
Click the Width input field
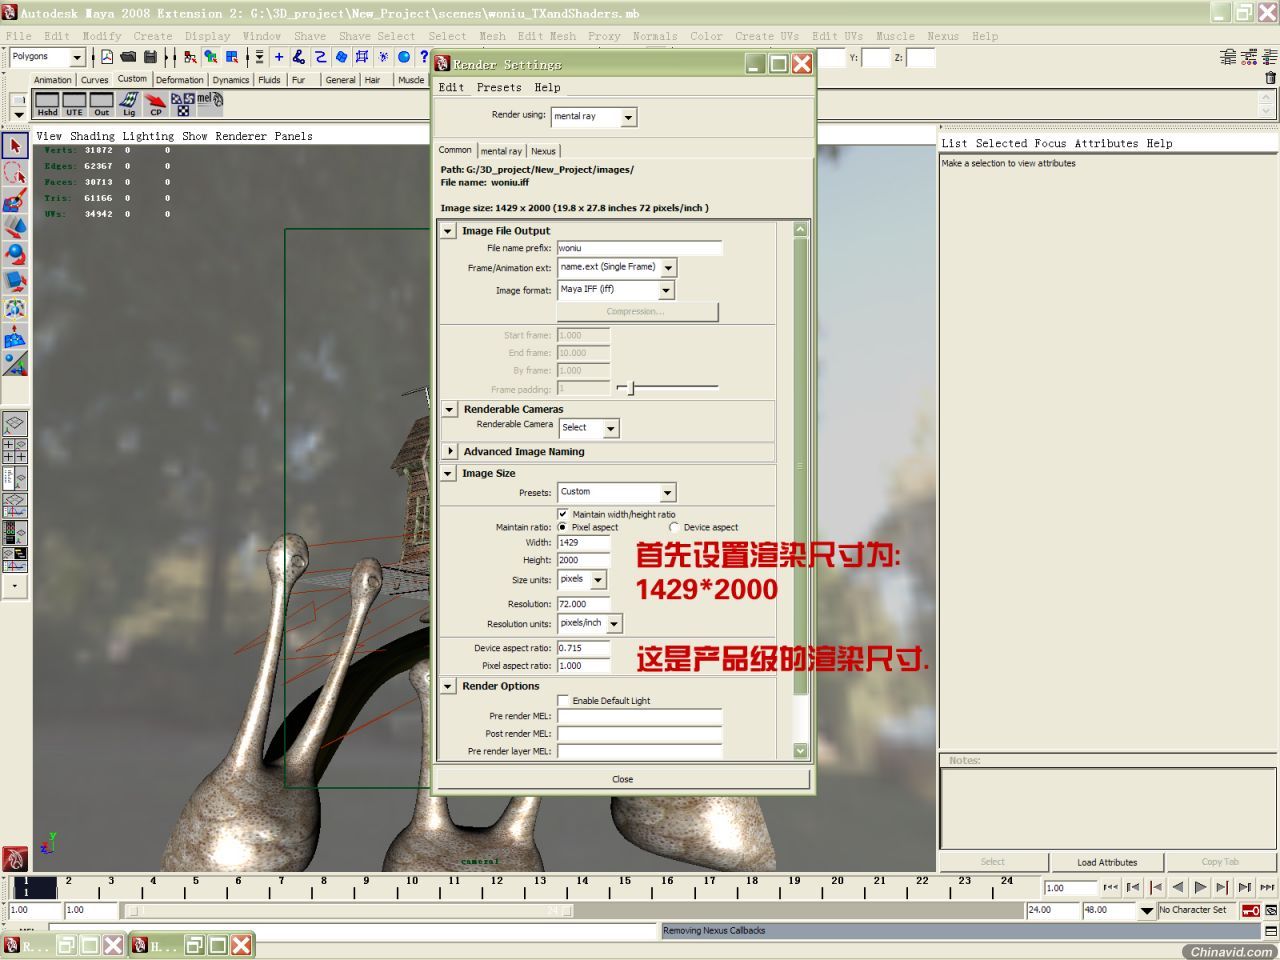(583, 543)
